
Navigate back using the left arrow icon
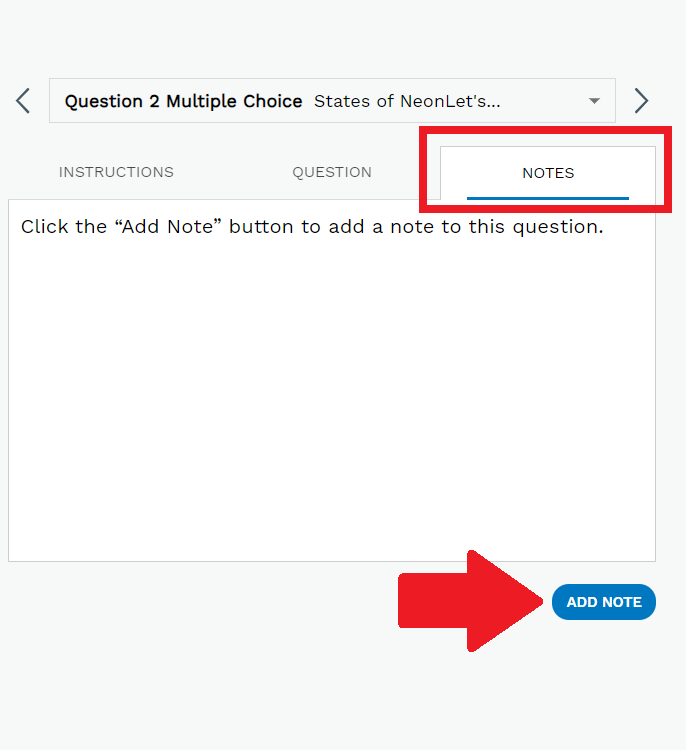pyautogui.click(x=23, y=101)
